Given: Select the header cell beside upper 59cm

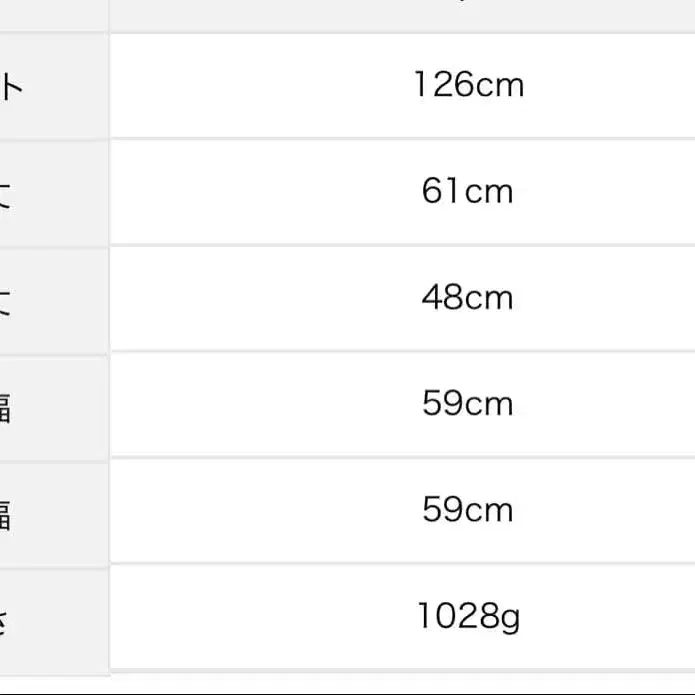Looking at the screenshot, I should 52,406.
